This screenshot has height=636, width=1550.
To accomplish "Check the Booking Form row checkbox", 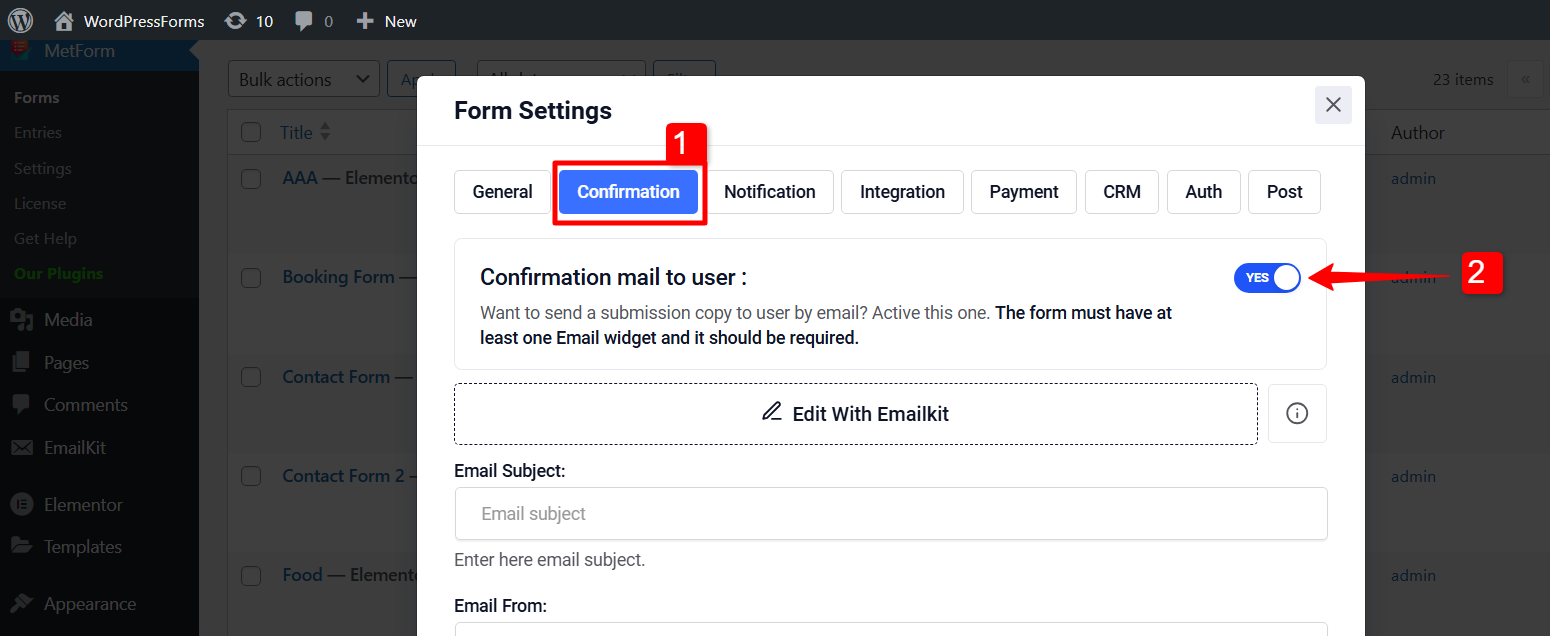I will (x=251, y=277).
